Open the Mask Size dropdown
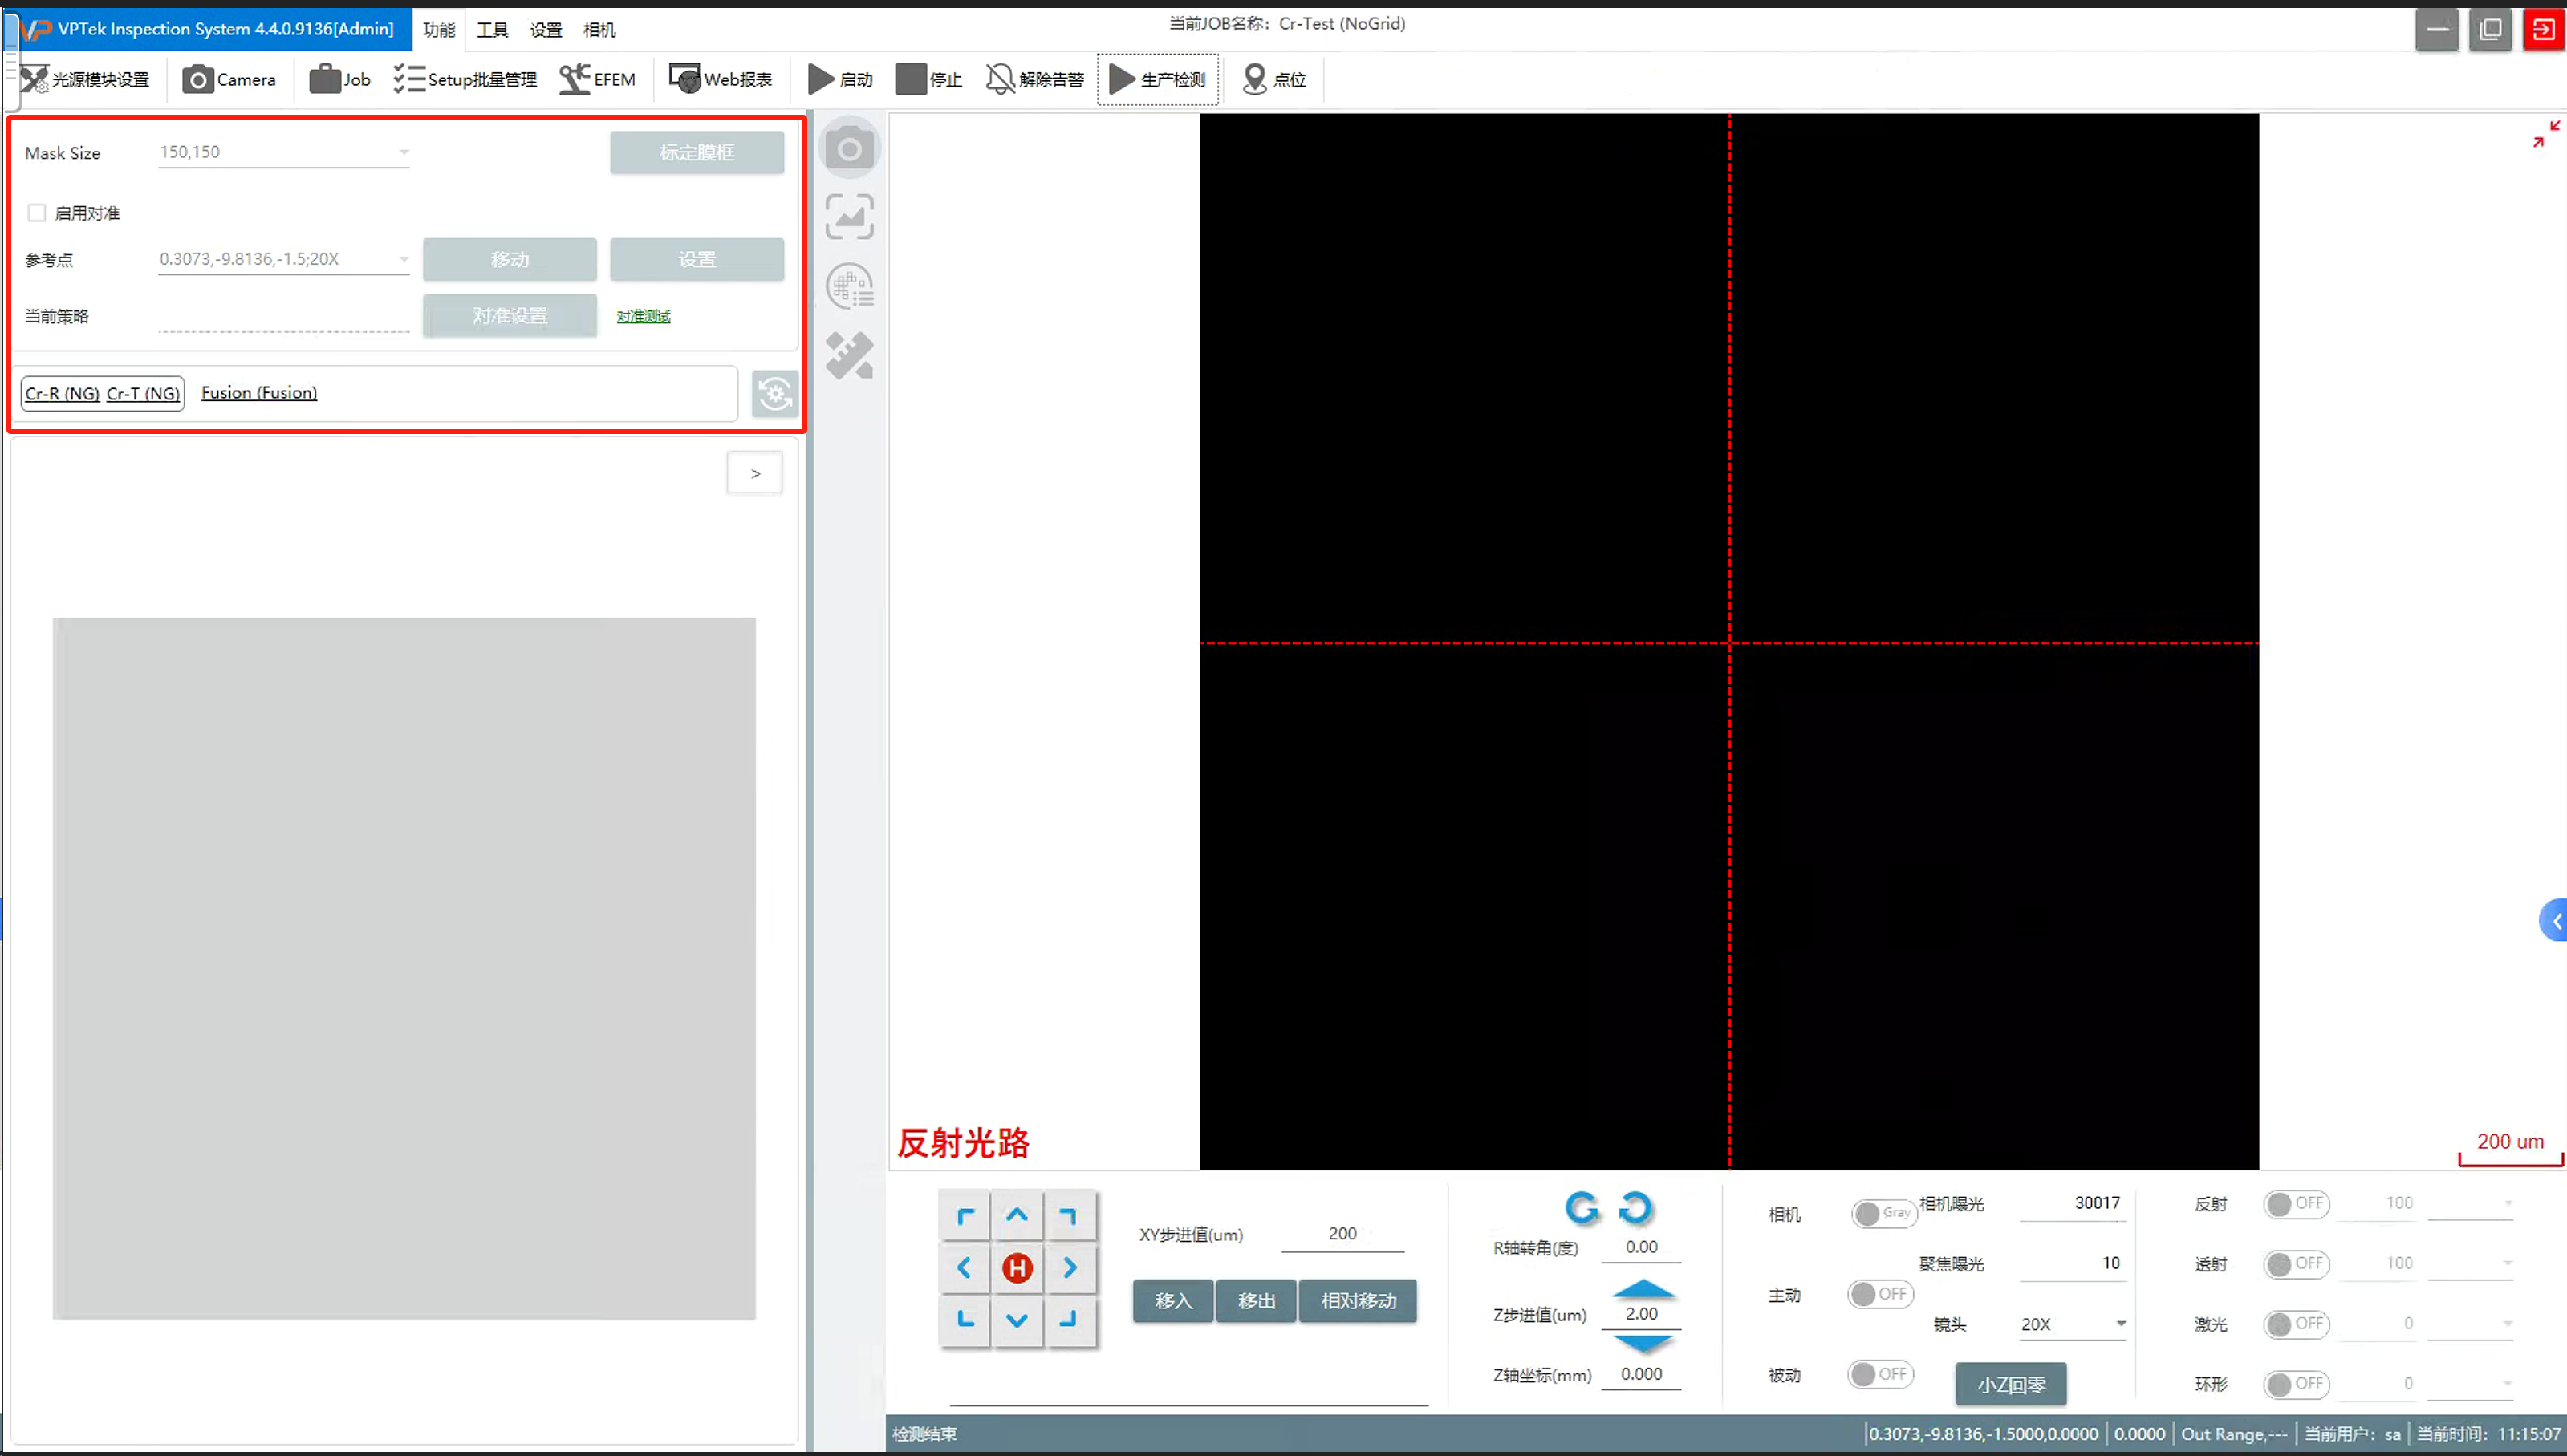The image size is (2567, 1456). pos(284,152)
